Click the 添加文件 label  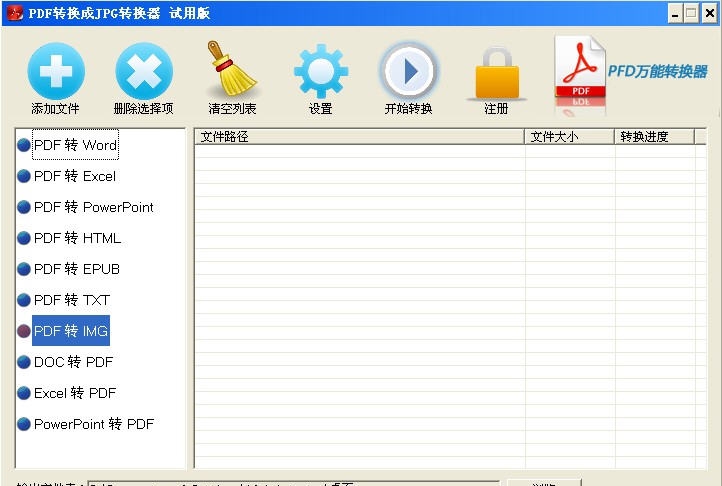[55, 109]
